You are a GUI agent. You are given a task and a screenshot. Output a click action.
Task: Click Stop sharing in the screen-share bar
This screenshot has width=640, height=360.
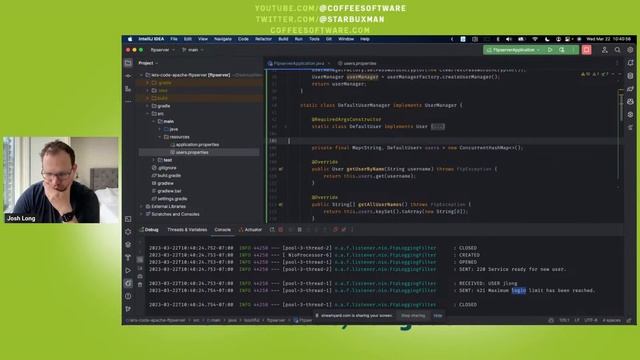pyautogui.click(x=413, y=316)
